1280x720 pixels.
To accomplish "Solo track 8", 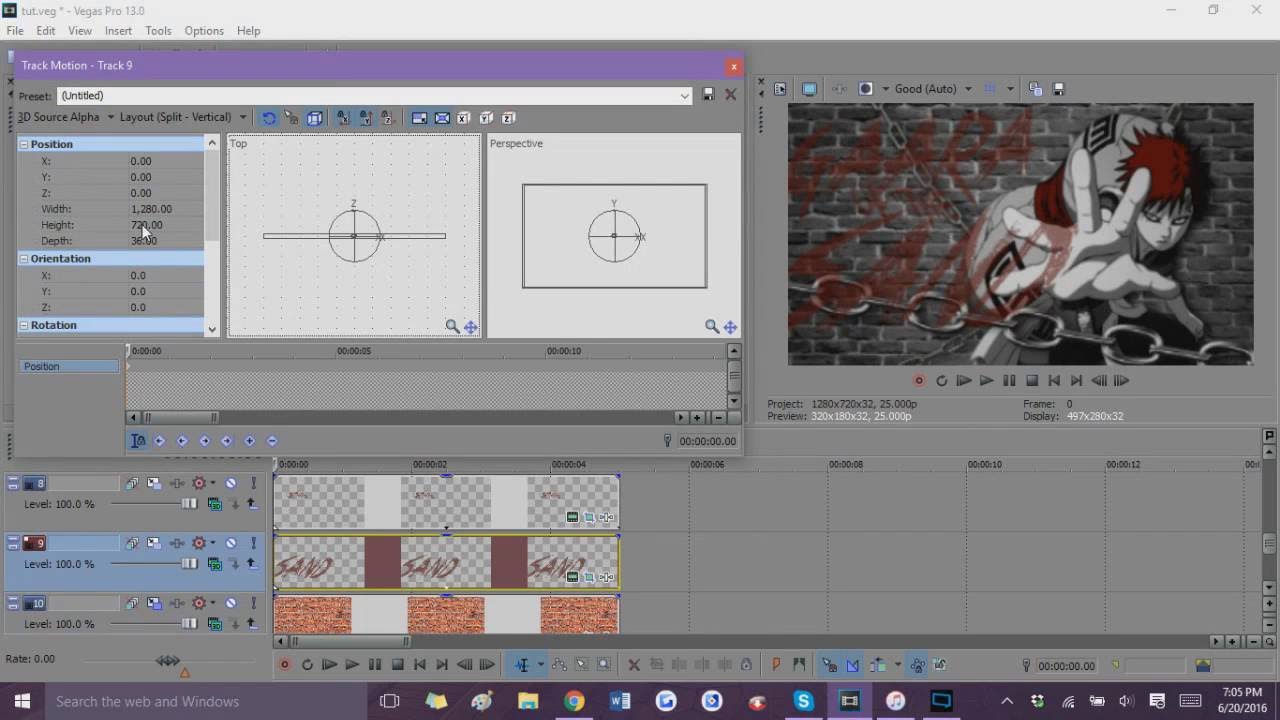I will pyautogui.click(x=253, y=484).
